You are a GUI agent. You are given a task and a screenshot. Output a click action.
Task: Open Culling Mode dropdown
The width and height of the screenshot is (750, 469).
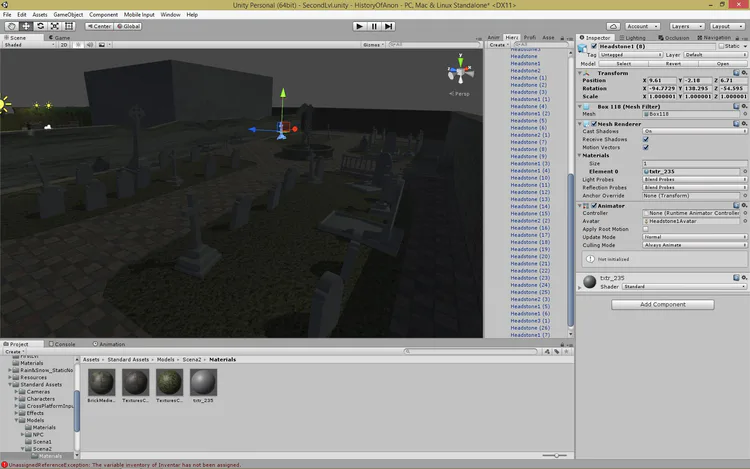pyautogui.click(x=695, y=245)
